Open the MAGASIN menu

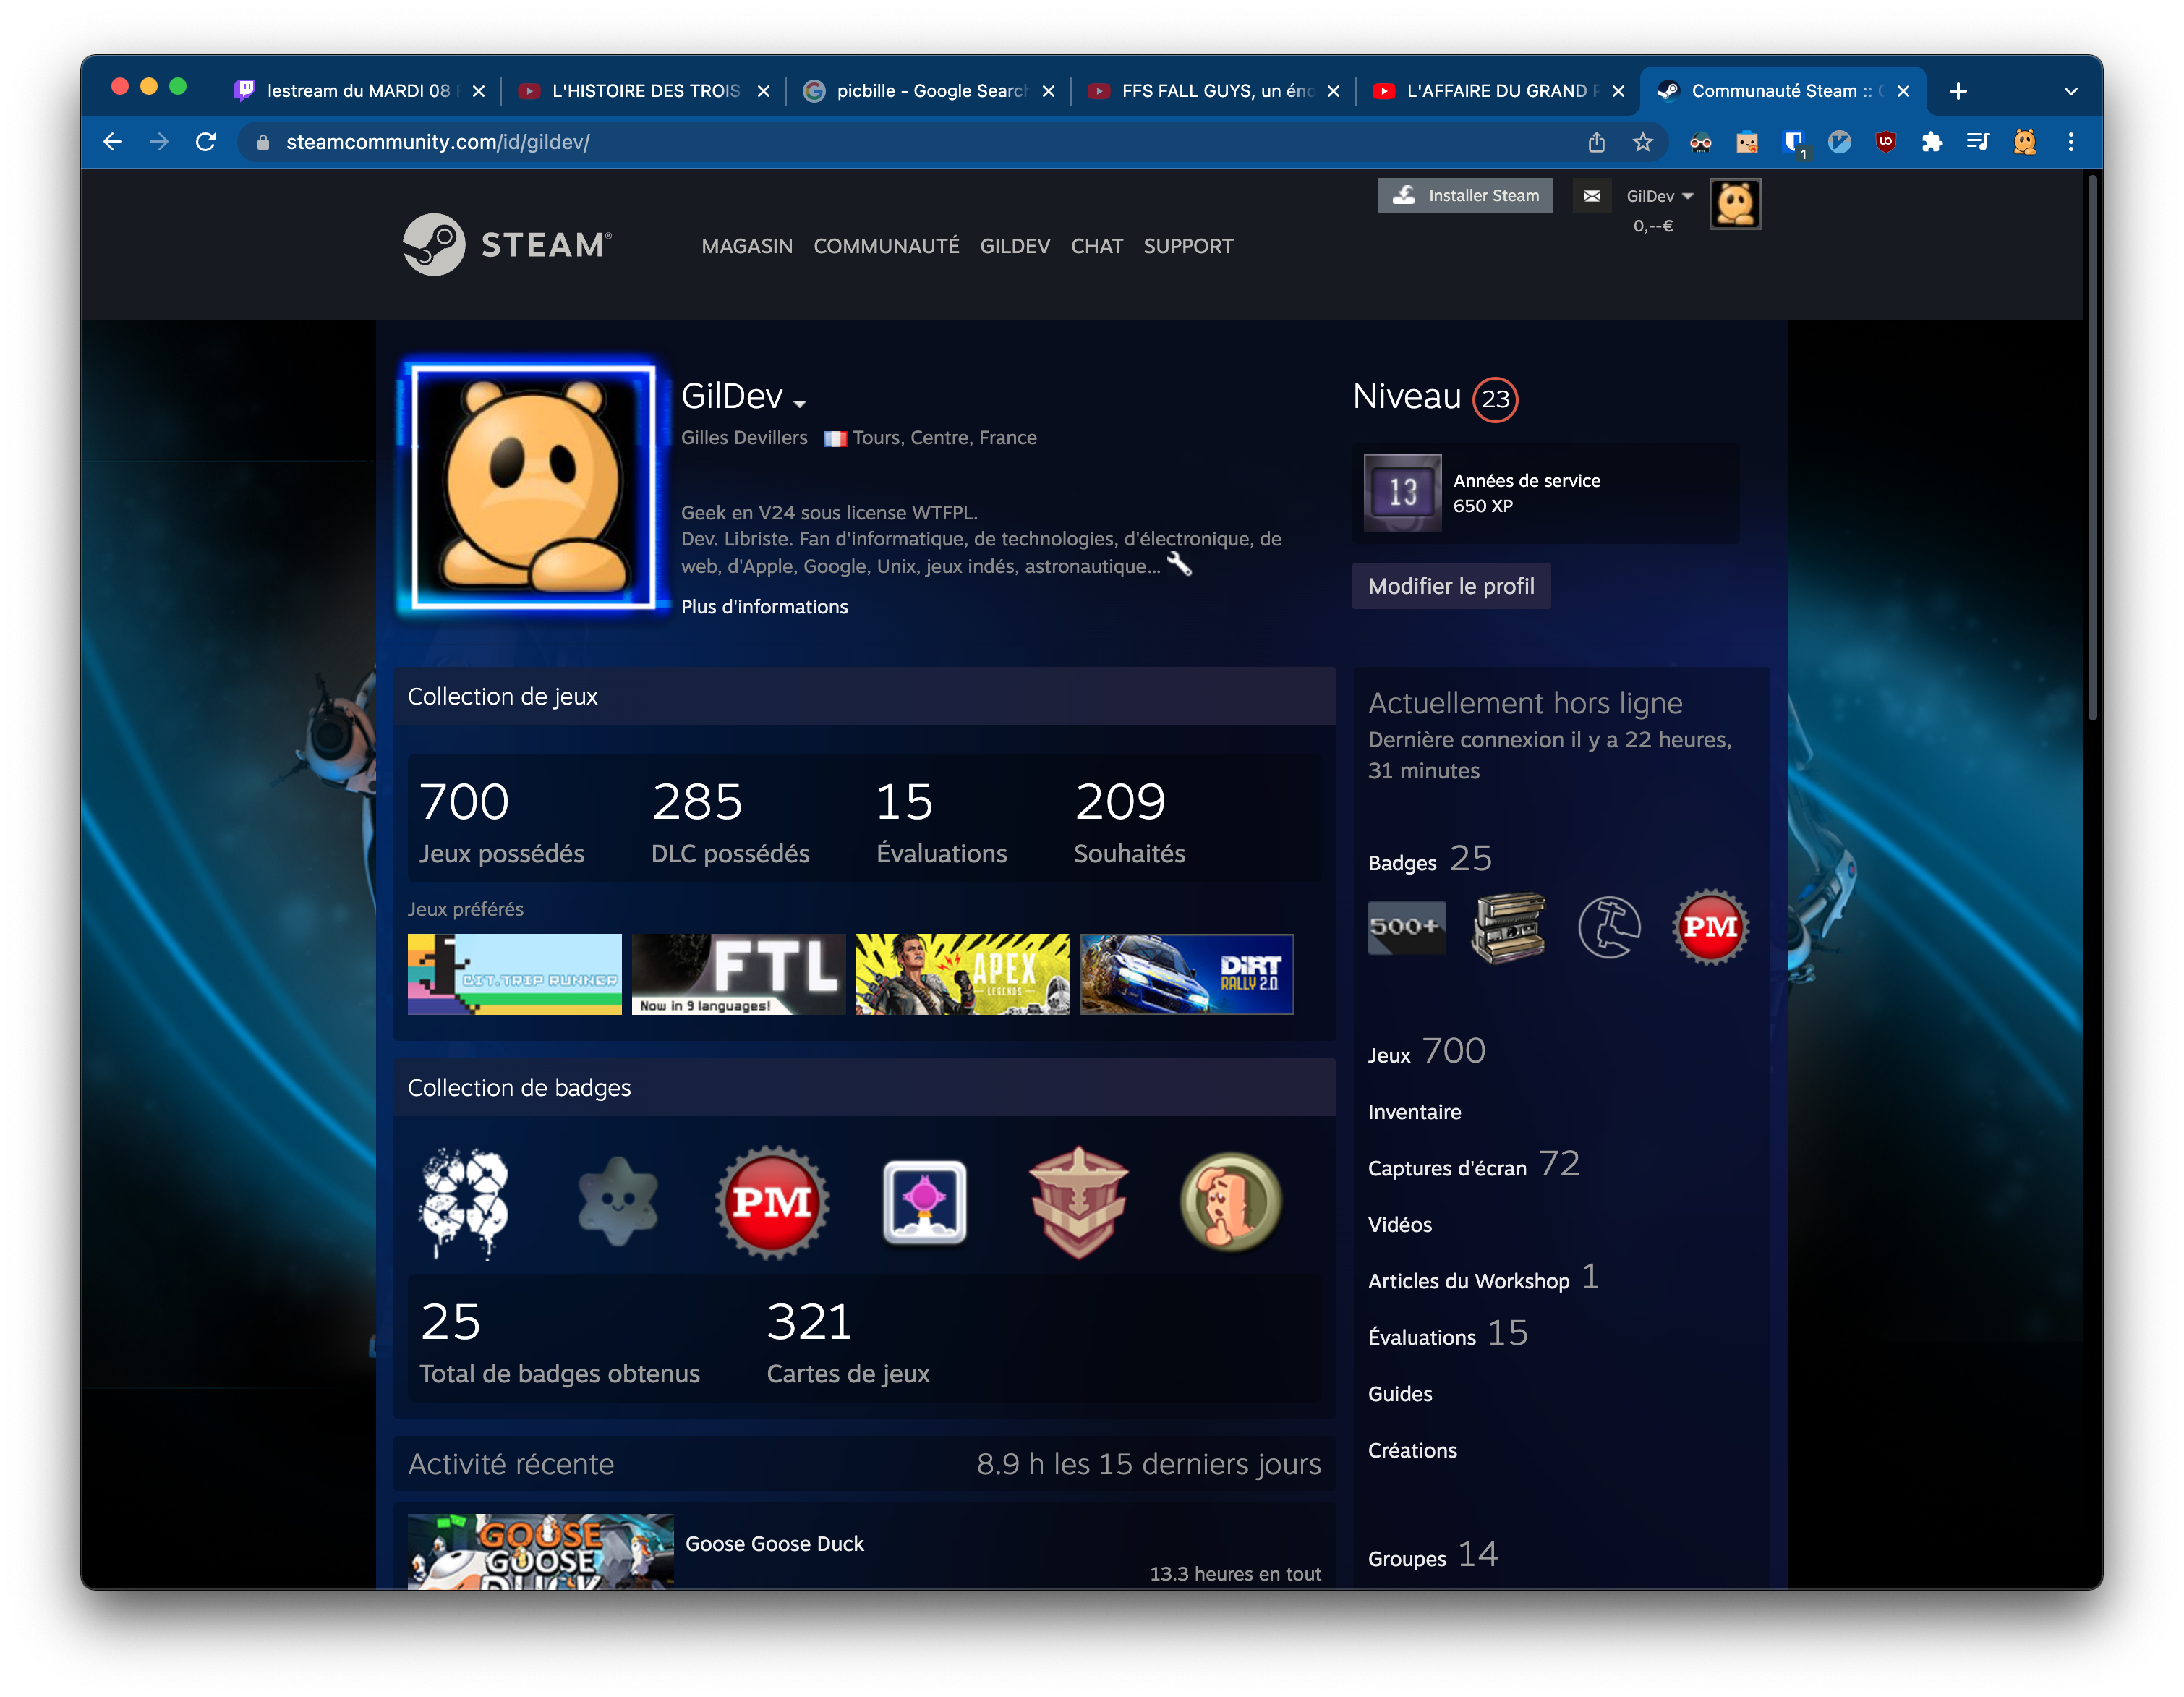click(747, 246)
